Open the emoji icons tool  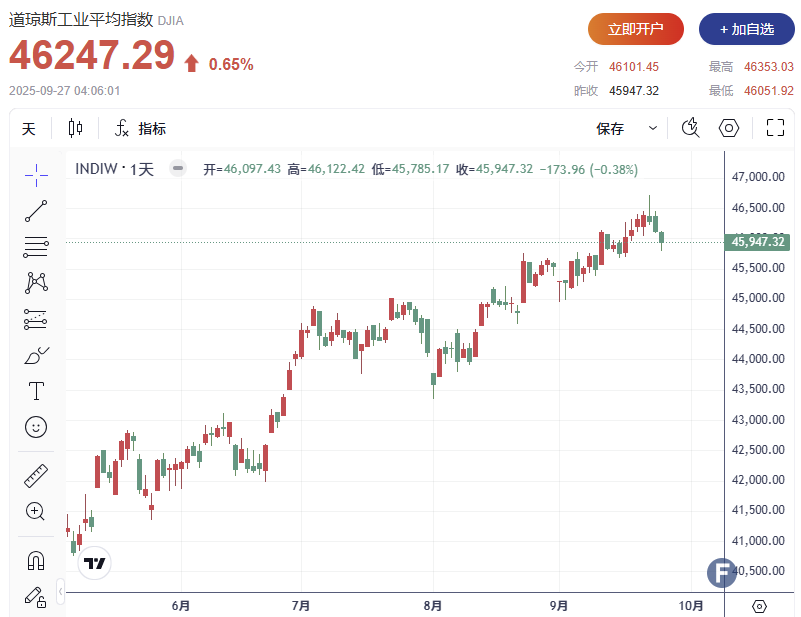(36, 427)
